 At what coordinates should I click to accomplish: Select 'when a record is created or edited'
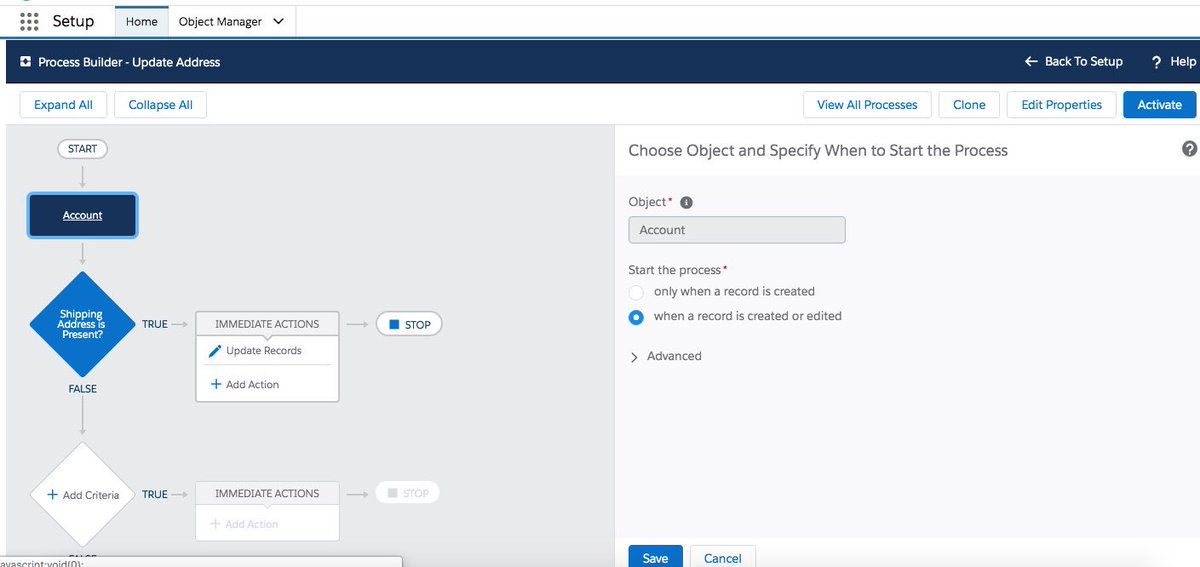click(636, 316)
